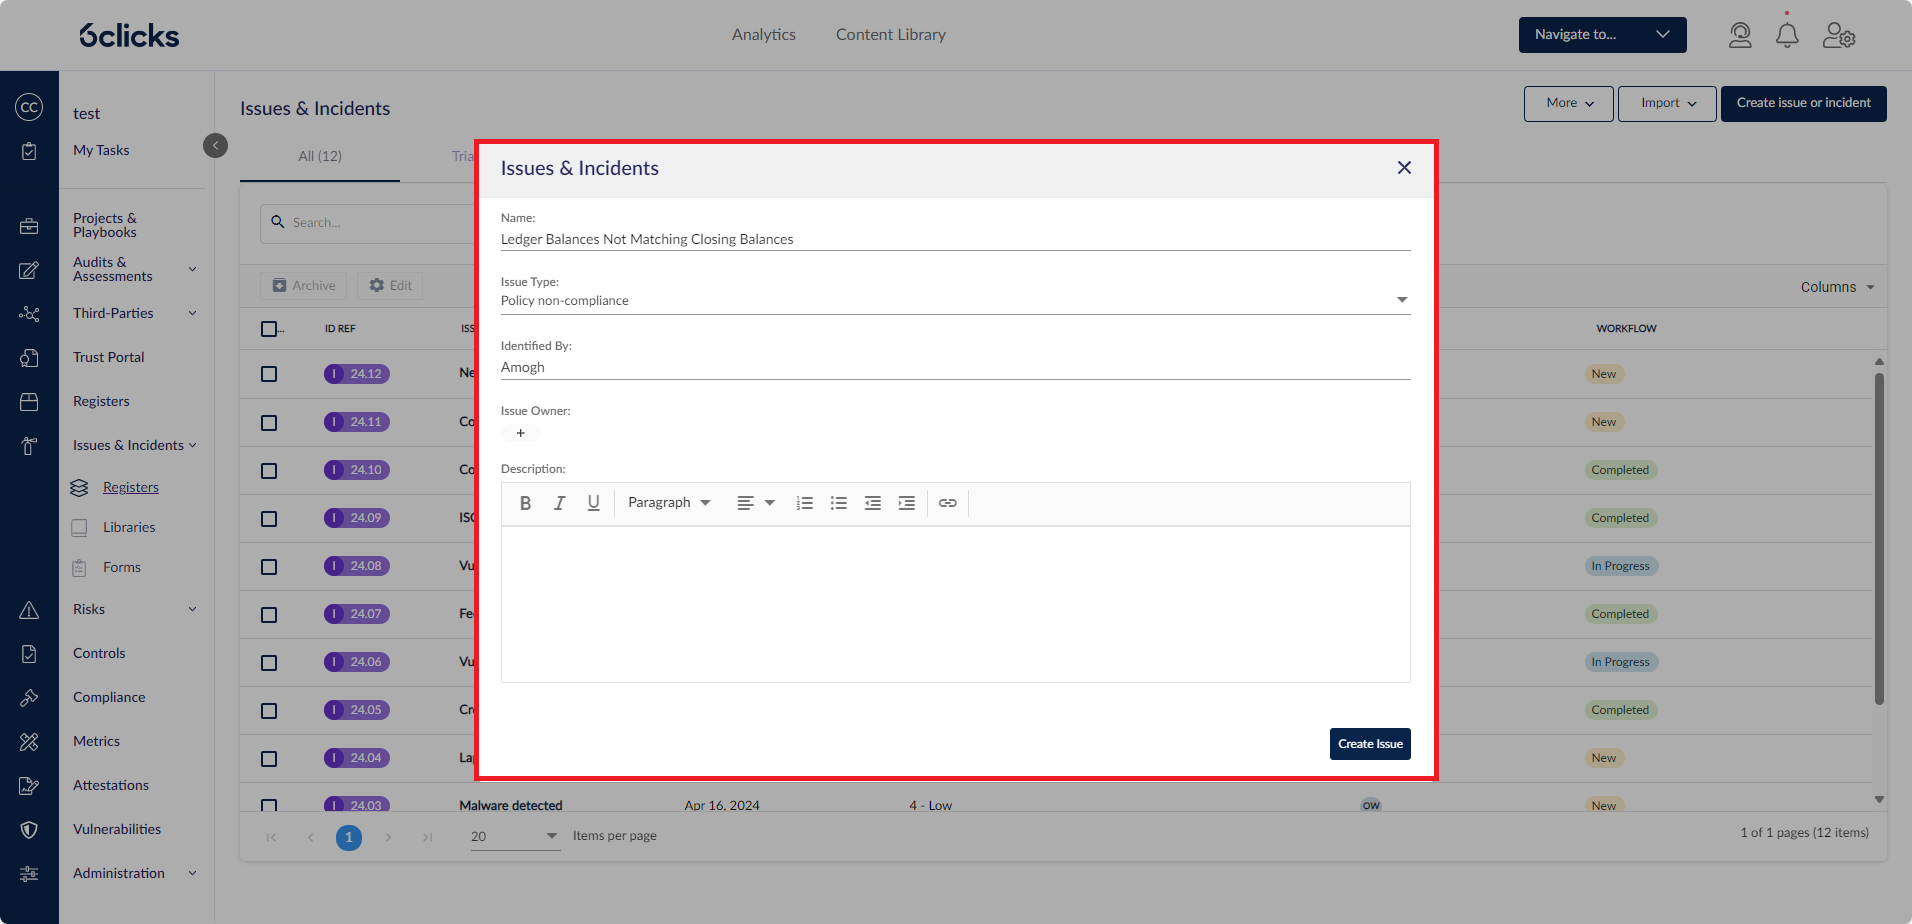Open the Issue Type dropdown

point(954,301)
